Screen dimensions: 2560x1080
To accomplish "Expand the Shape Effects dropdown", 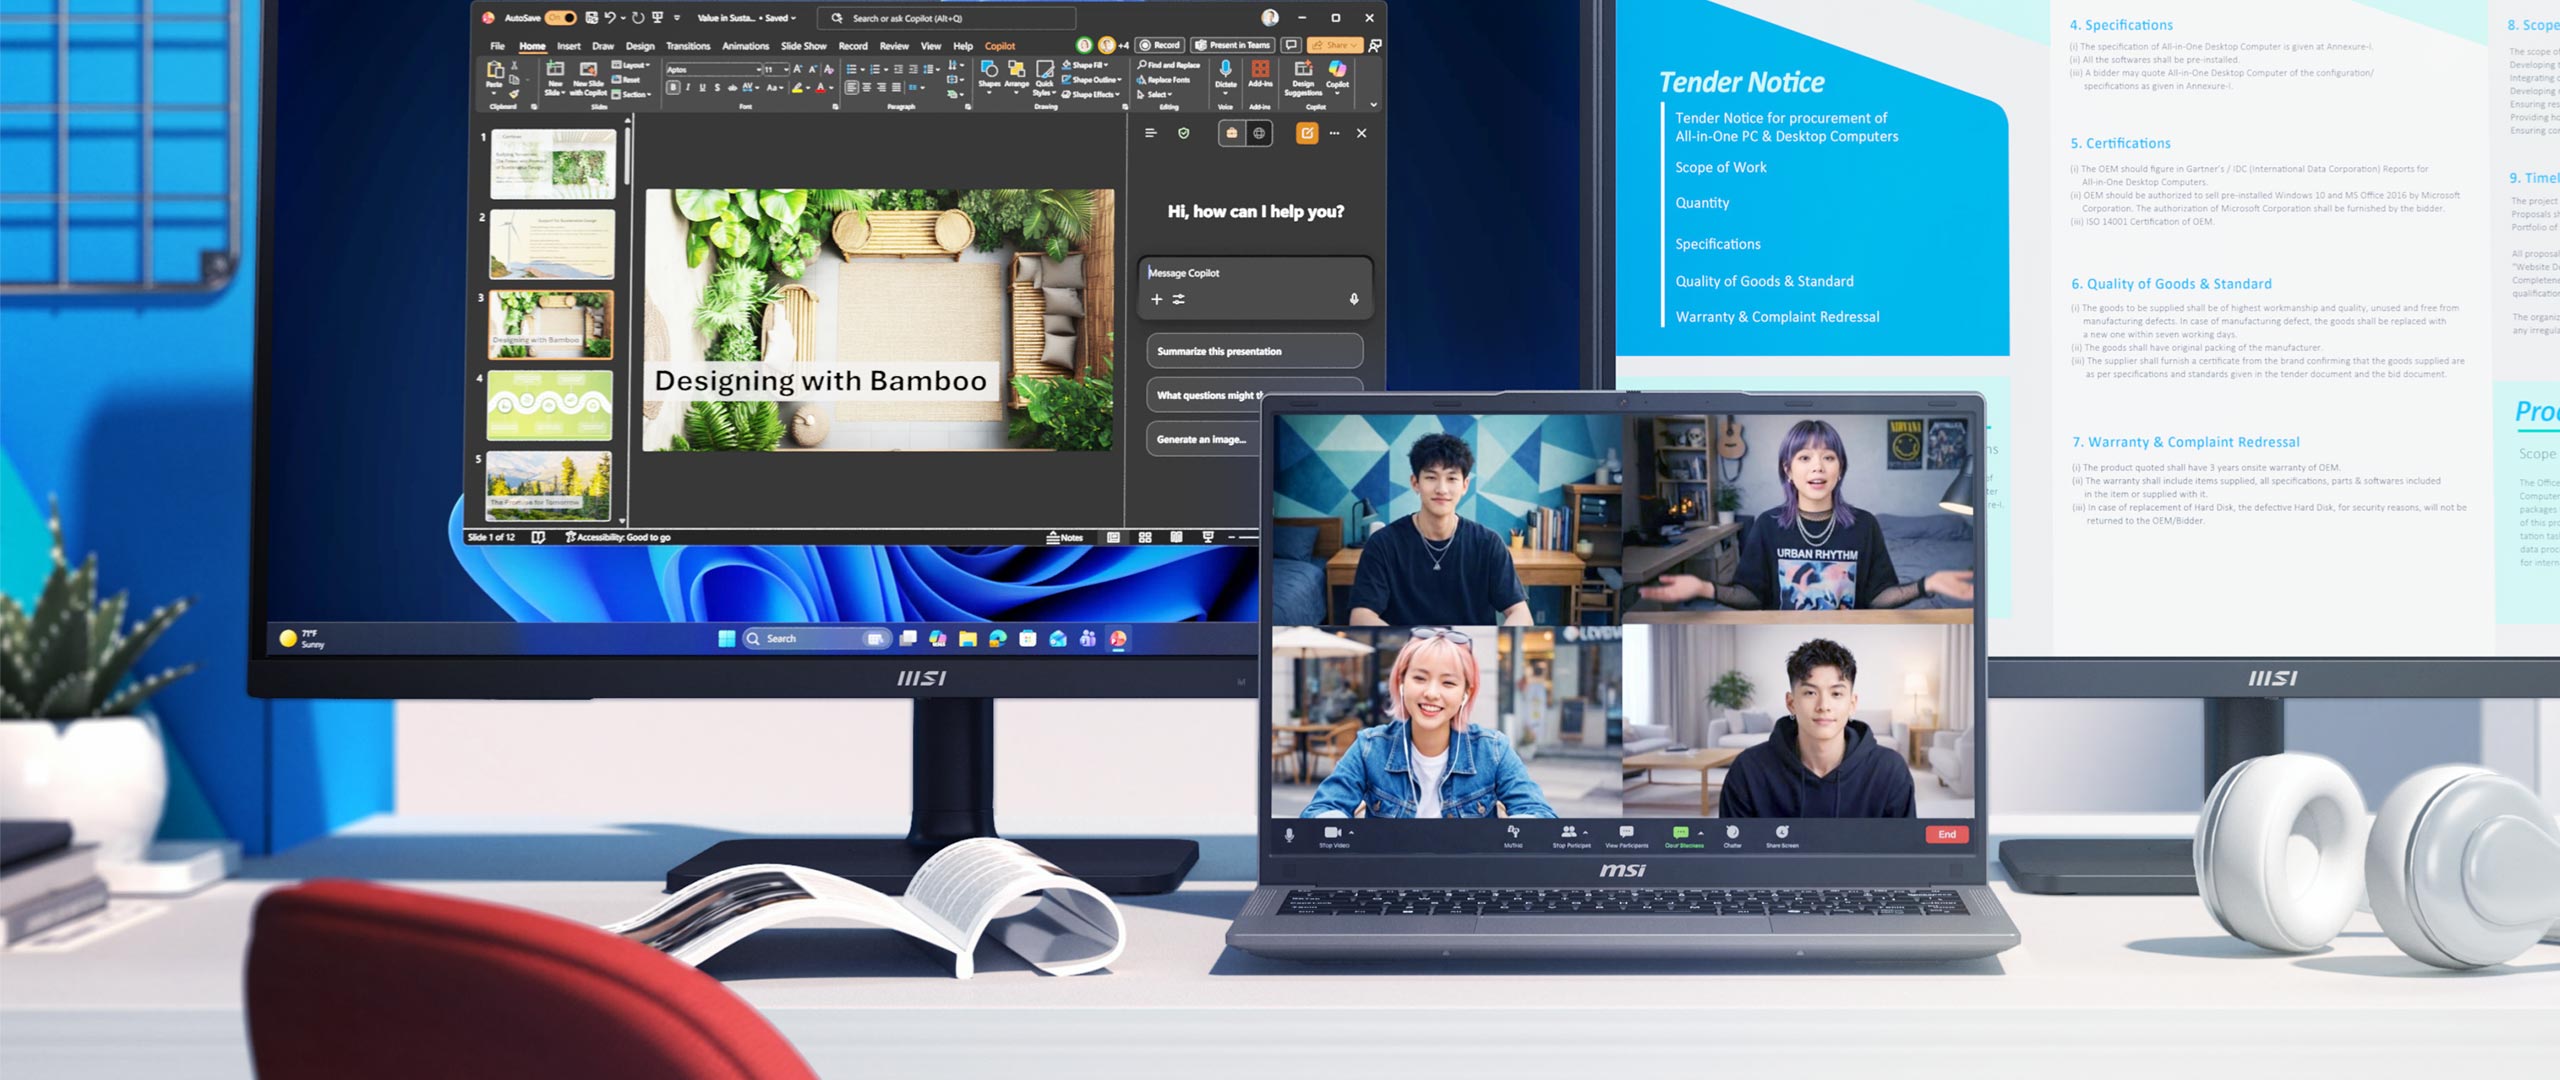I will (x=1091, y=94).
